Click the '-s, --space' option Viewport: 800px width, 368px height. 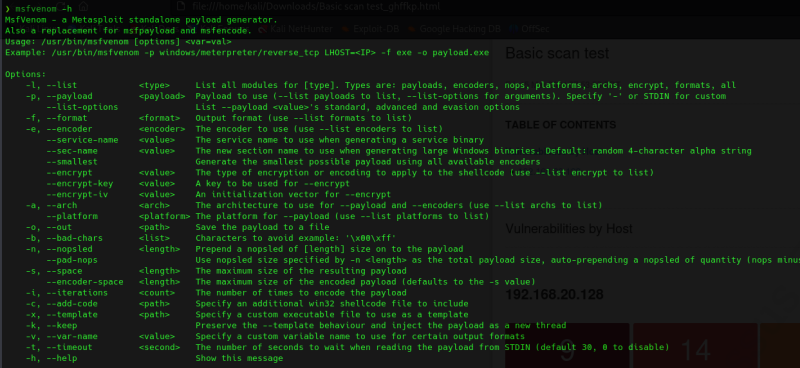coord(54,271)
